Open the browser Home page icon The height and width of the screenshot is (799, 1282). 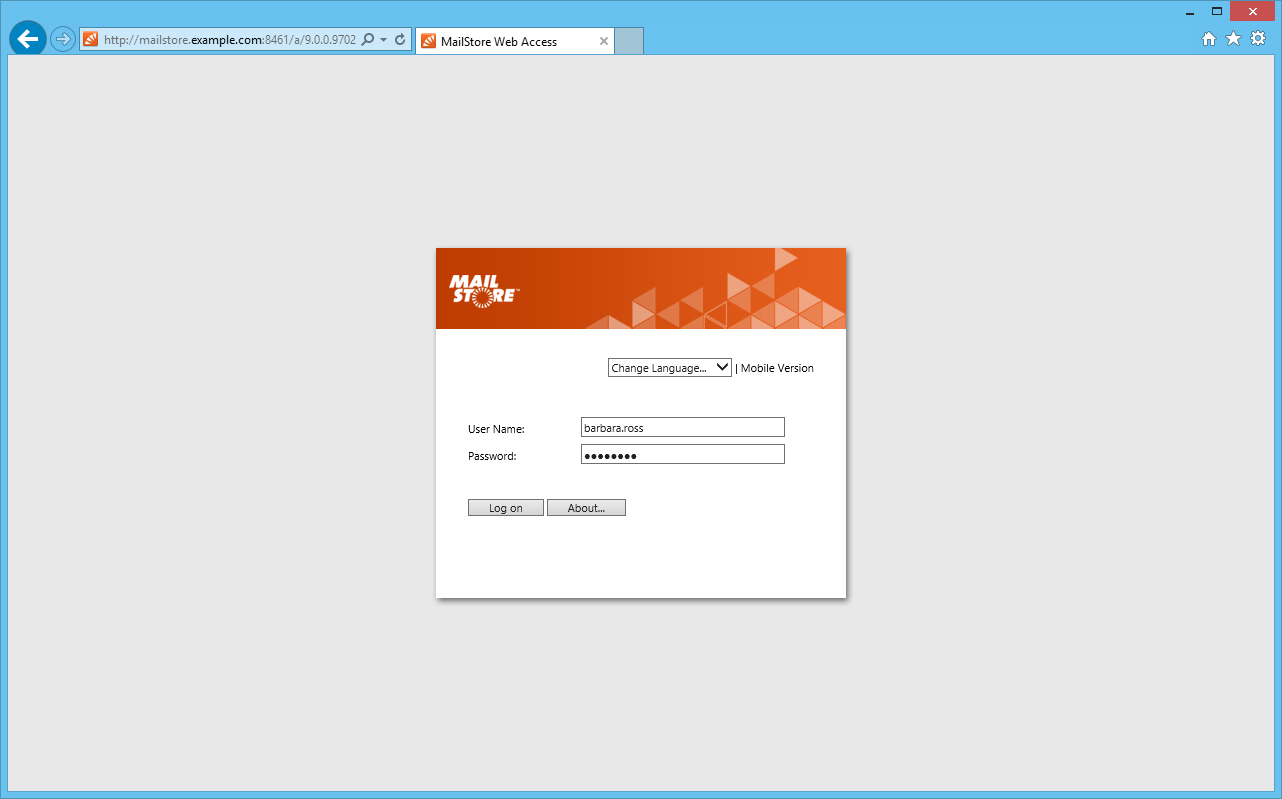[x=1208, y=39]
